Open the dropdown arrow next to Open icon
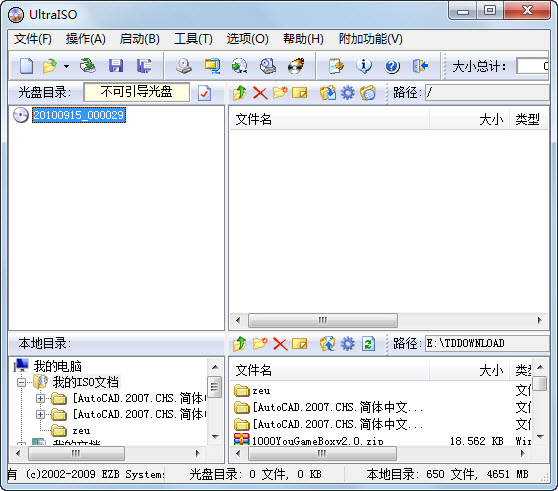The image size is (558, 491). (x=66, y=67)
